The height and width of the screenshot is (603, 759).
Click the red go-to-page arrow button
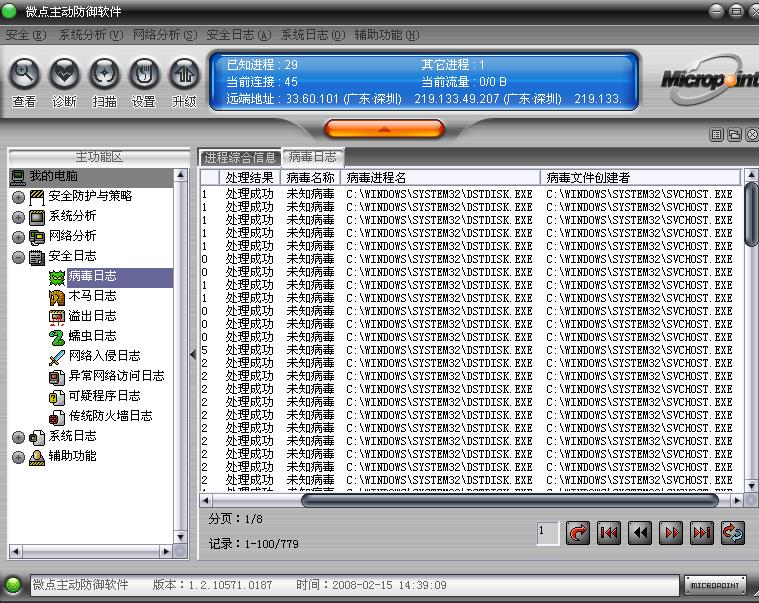coord(577,533)
